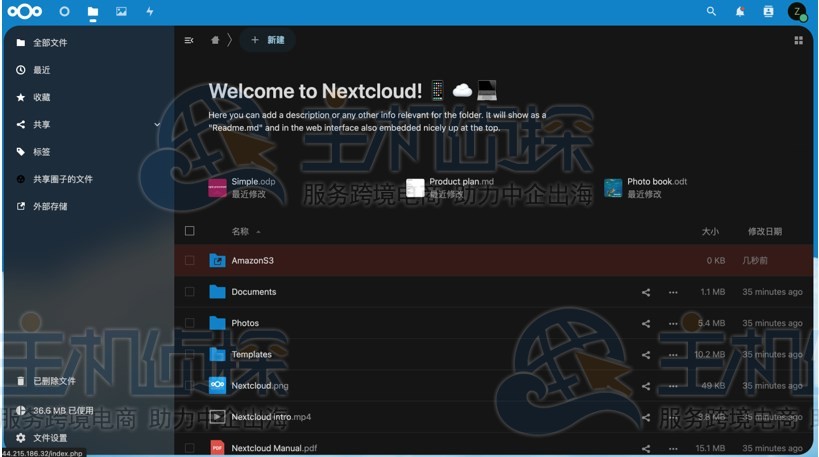Sort by 修改日期 column header
Image resolution: width=819 pixels, height=457 pixels.
pos(765,231)
